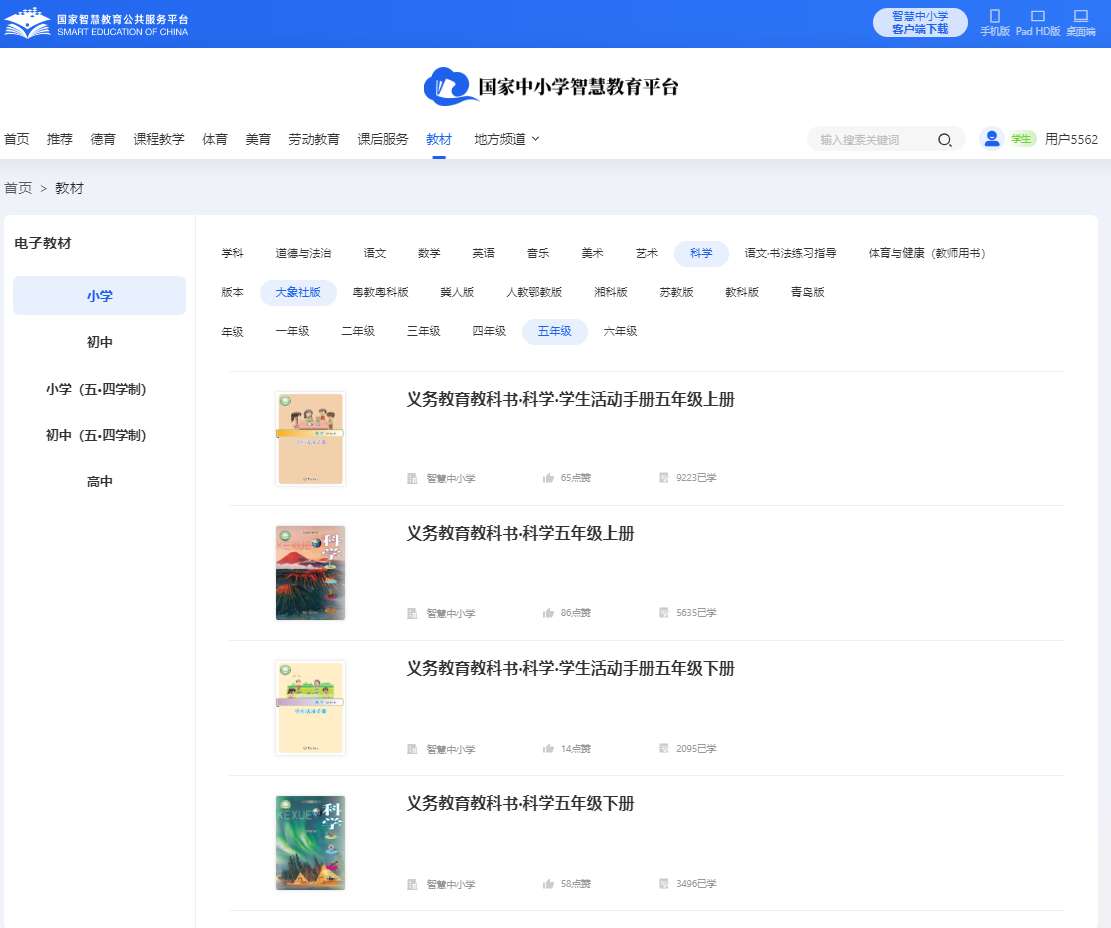Filter subject by 道德与法治
The image size is (1111, 928).
point(303,253)
